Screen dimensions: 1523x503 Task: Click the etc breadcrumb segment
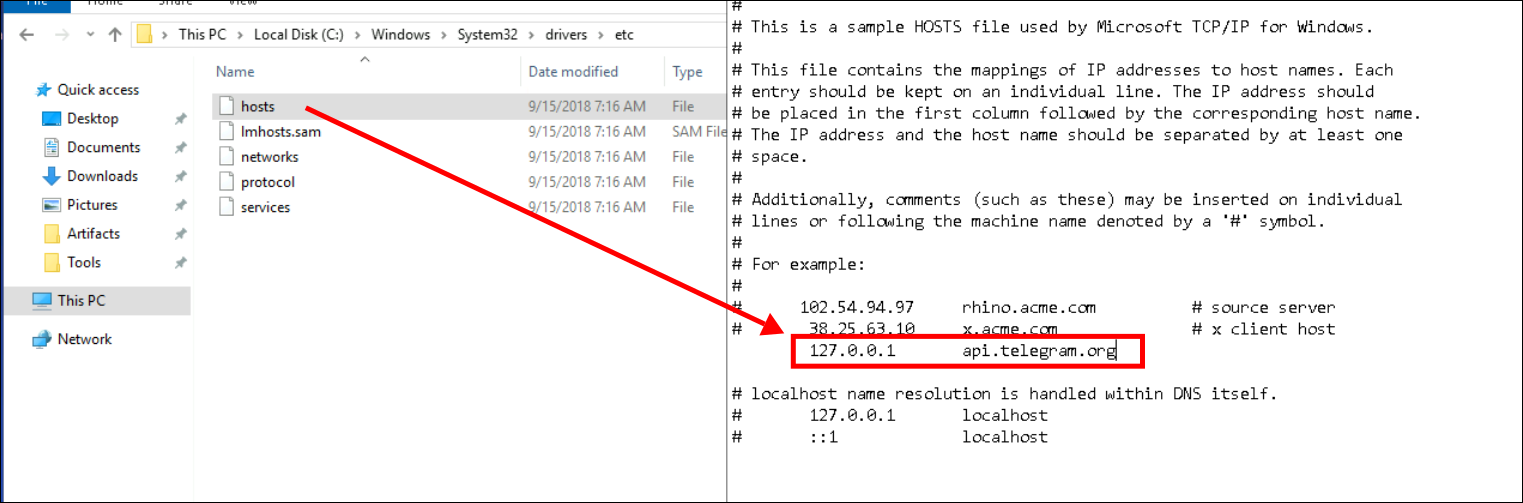point(624,35)
